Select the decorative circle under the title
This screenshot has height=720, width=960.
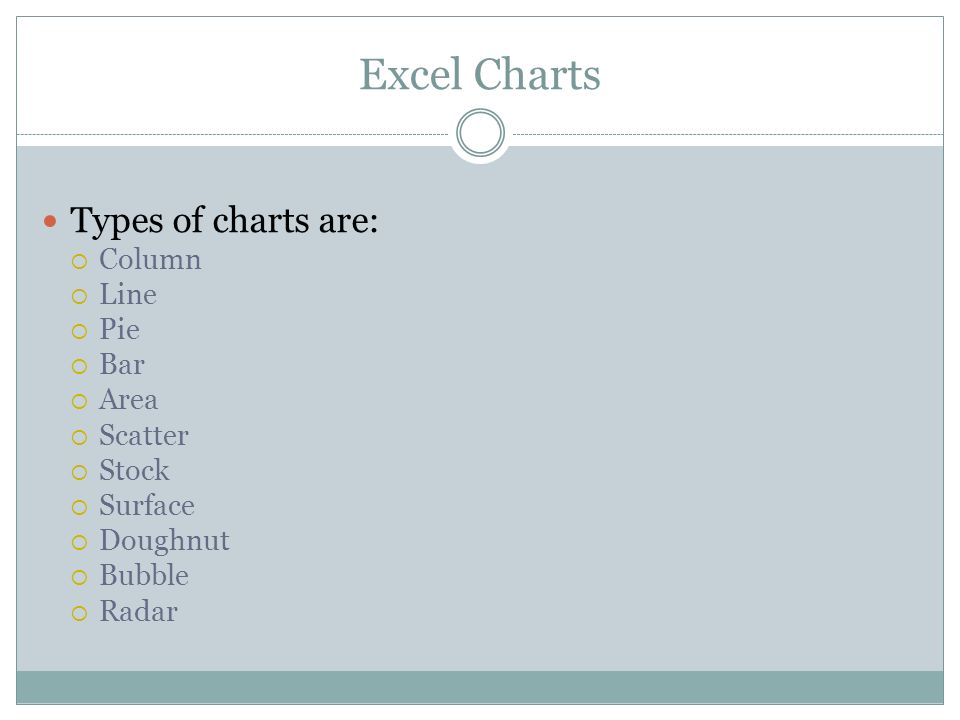[481, 133]
